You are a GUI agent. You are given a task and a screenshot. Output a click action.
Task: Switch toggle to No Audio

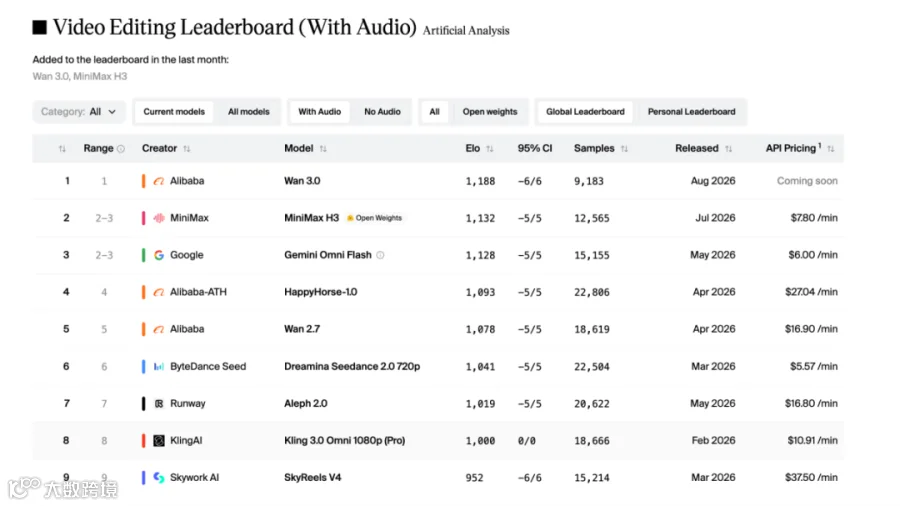pos(382,112)
